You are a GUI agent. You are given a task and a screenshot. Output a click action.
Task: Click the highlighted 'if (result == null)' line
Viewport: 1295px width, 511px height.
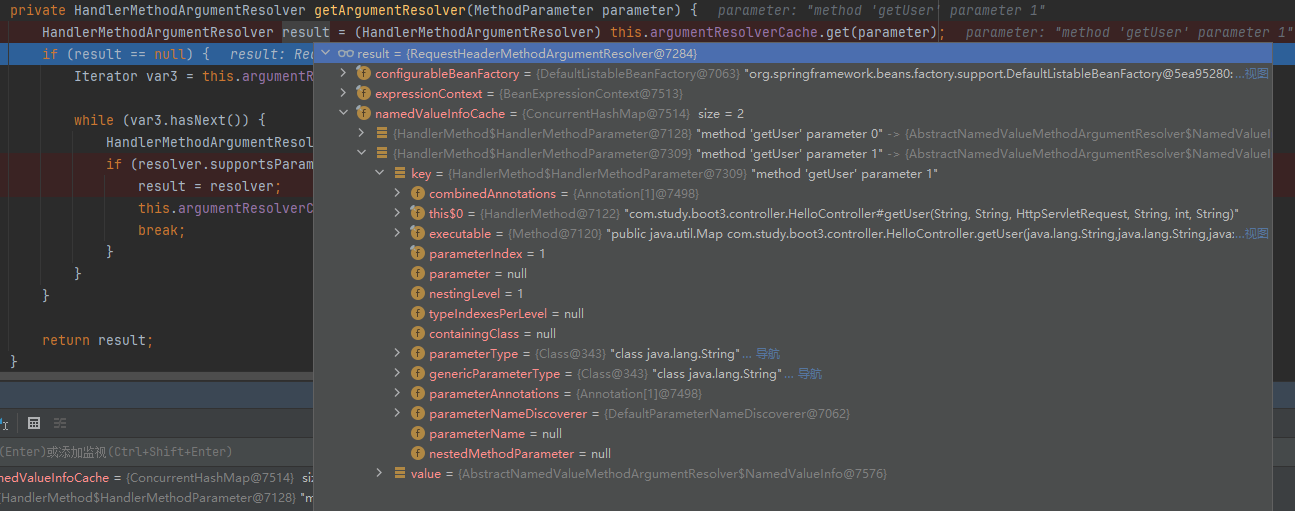[125, 54]
